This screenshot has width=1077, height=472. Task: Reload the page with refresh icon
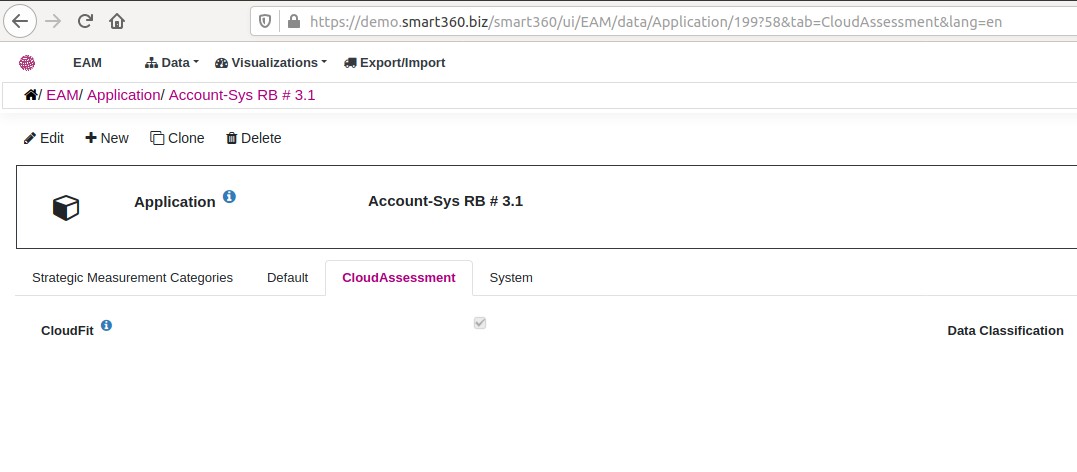85,21
